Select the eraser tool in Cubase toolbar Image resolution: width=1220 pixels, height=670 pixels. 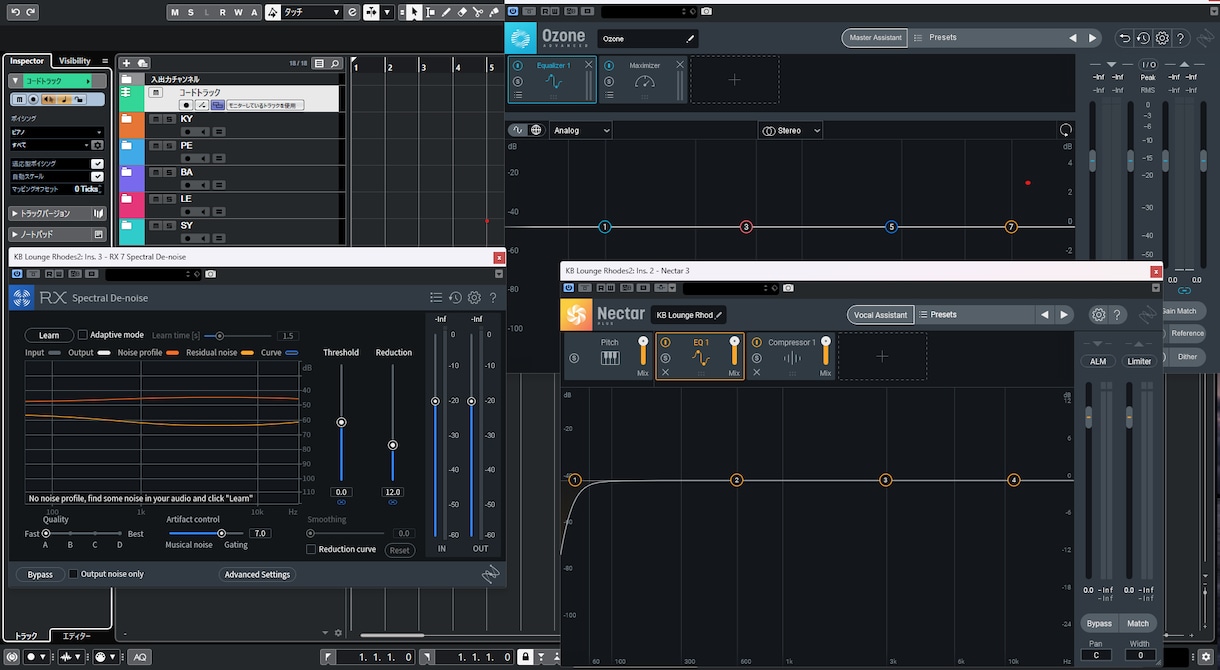[462, 12]
